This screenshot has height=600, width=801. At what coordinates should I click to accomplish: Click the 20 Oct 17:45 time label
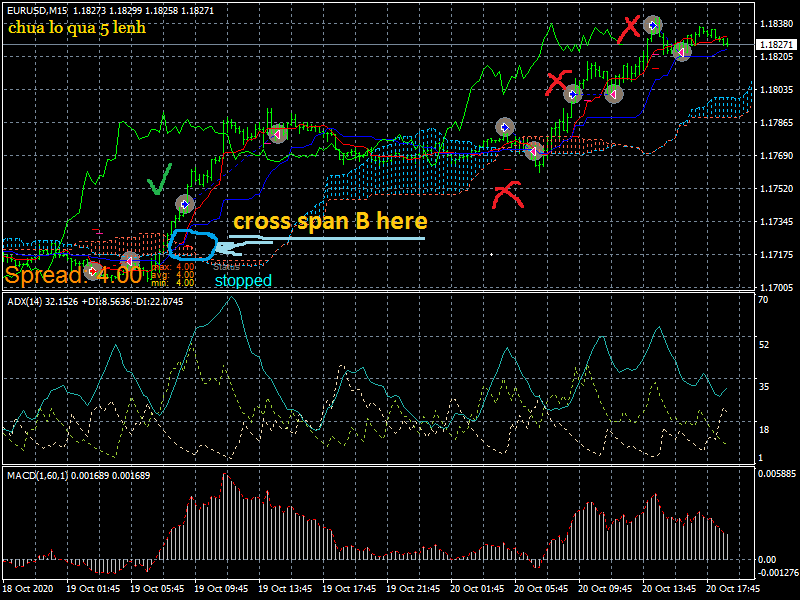[x=733, y=589]
